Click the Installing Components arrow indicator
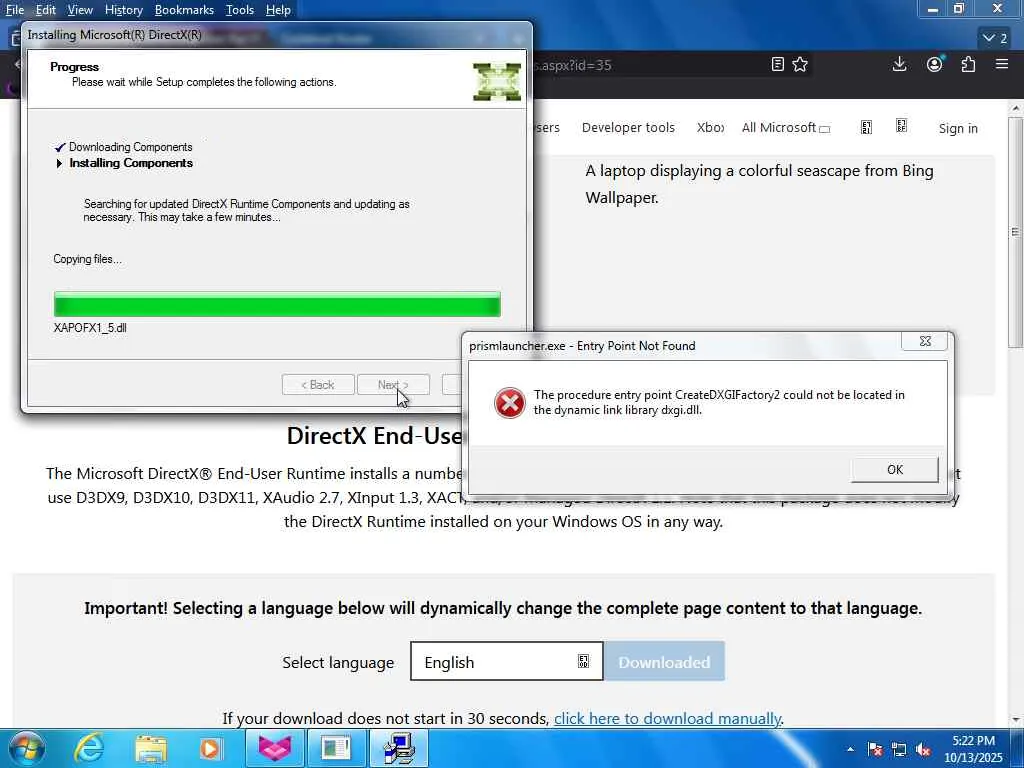The width and height of the screenshot is (1024, 768). (x=59, y=163)
